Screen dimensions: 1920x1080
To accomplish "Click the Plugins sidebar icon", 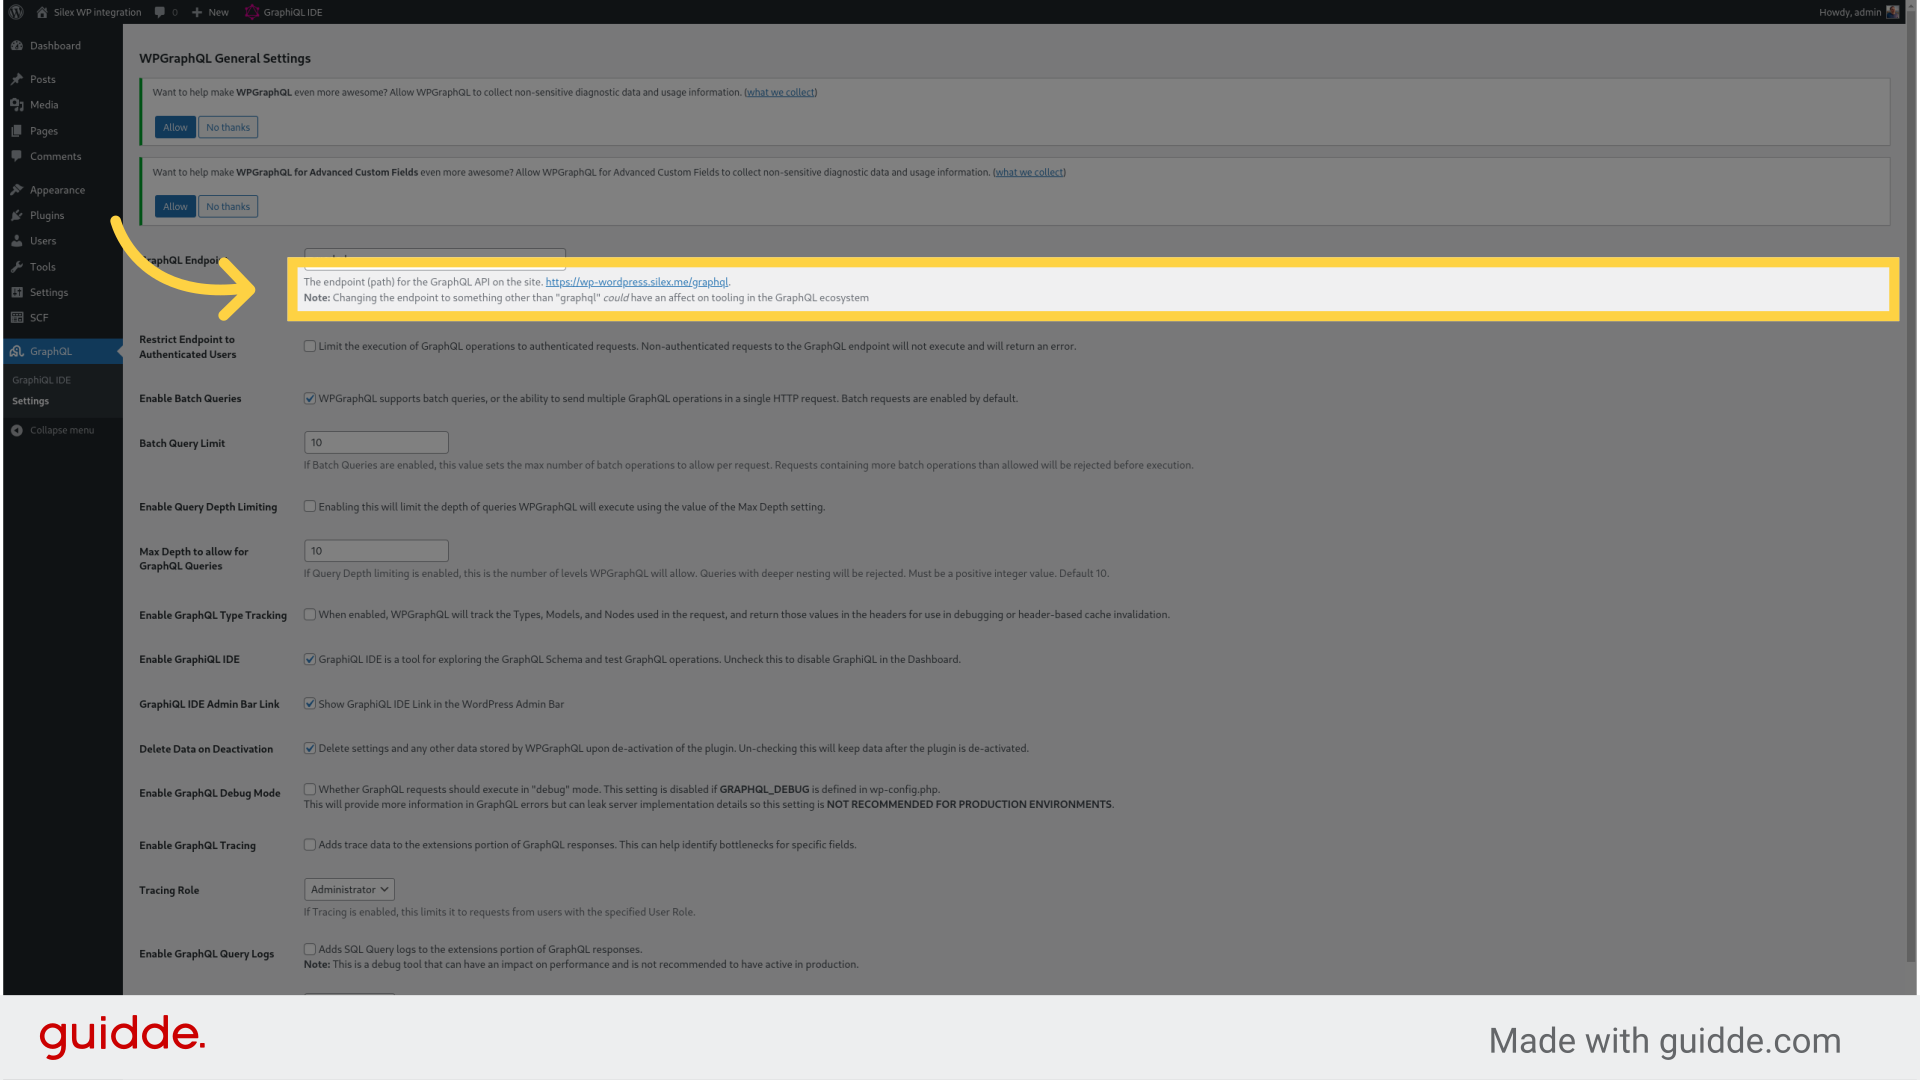I will (x=16, y=215).
